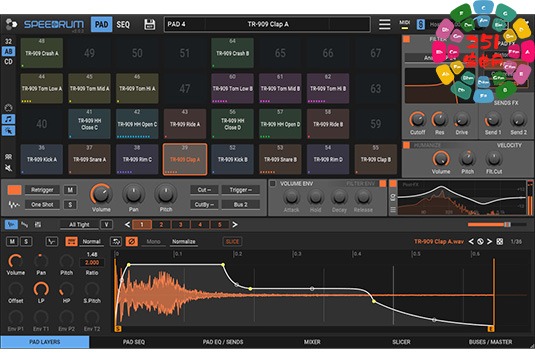Toggle the Filter Env orange button
The height and width of the screenshot is (363, 535).
click(x=383, y=184)
